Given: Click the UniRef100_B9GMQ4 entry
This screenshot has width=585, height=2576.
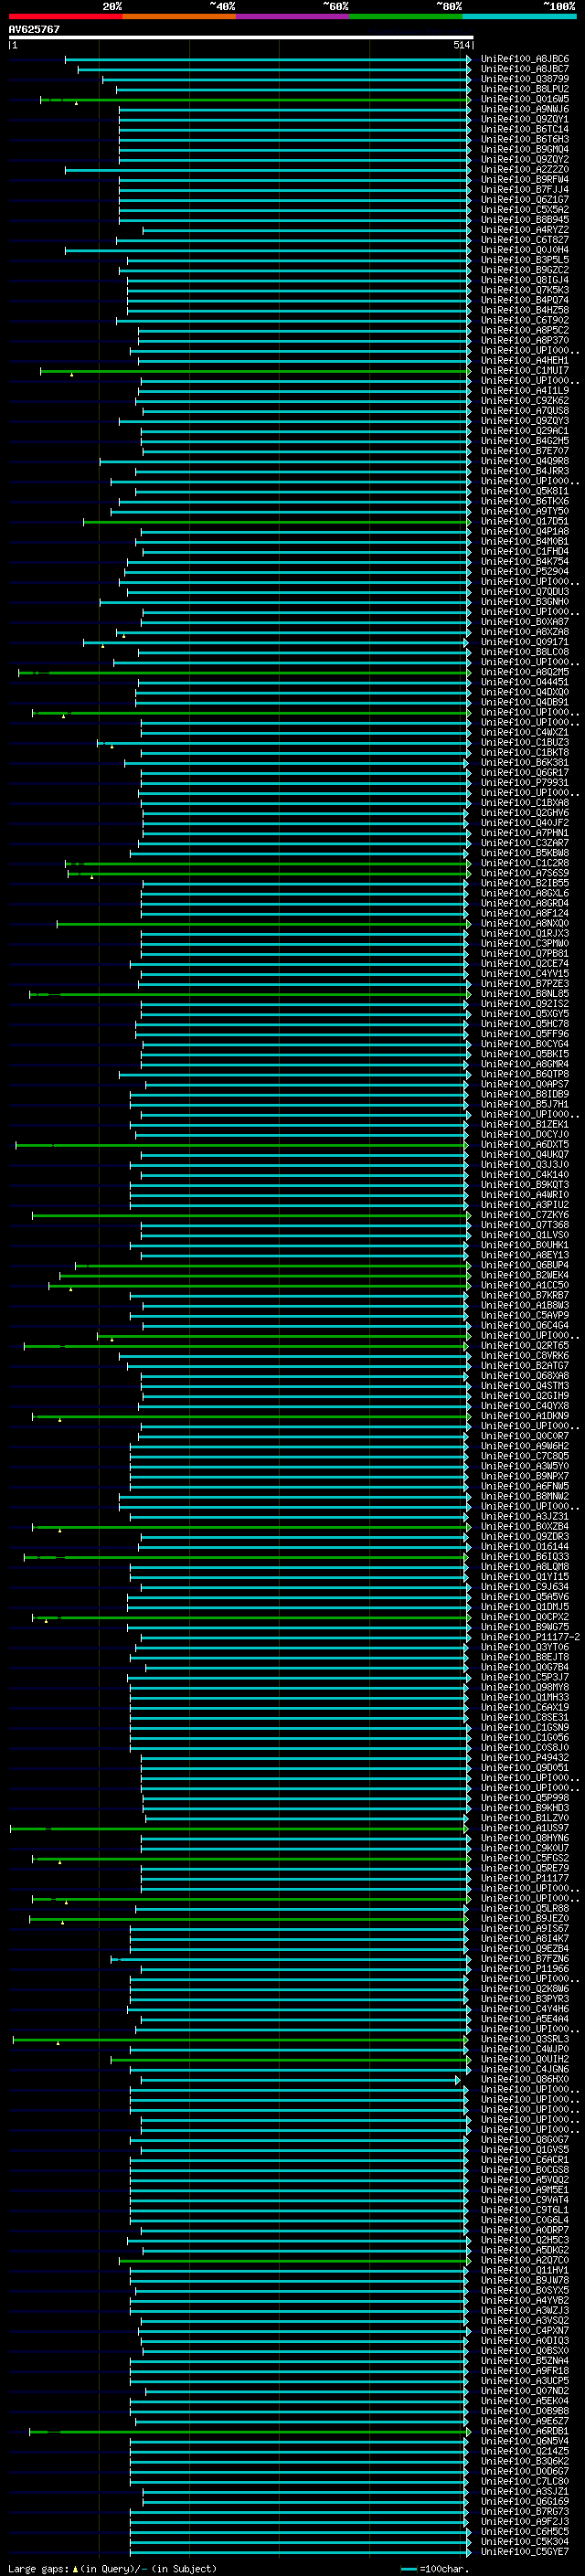Looking at the screenshot, I should tap(525, 149).
